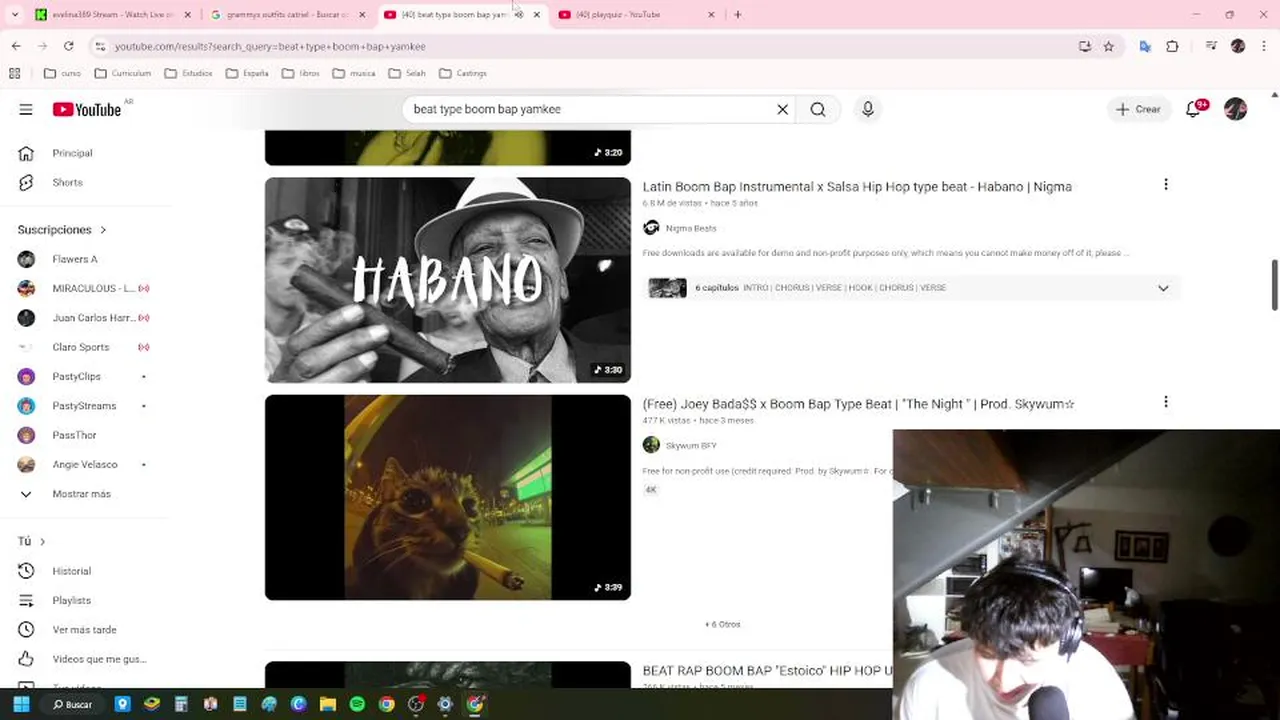The height and width of the screenshot is (720, 1280).
Task: Open Latin Boom Bap Instrumental video title
Action: click(857, 187)
